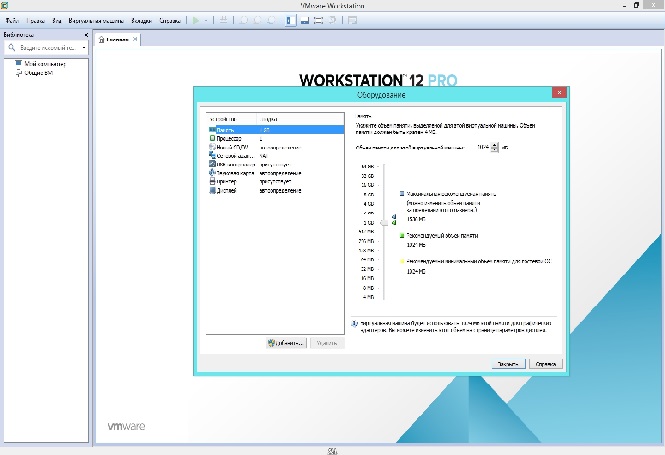The height and width of the screenshot is (455, 665).
Task: Open the Файл menu
Action: (x=12, y=20)
